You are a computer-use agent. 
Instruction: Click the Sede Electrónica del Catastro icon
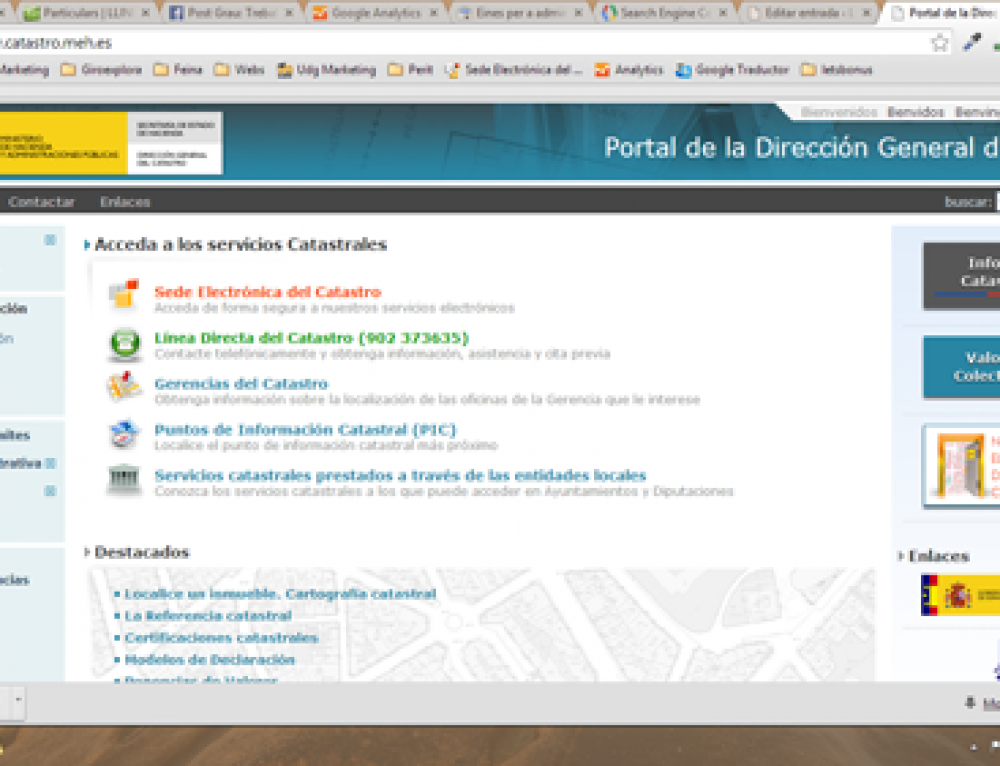coord(124,295)
